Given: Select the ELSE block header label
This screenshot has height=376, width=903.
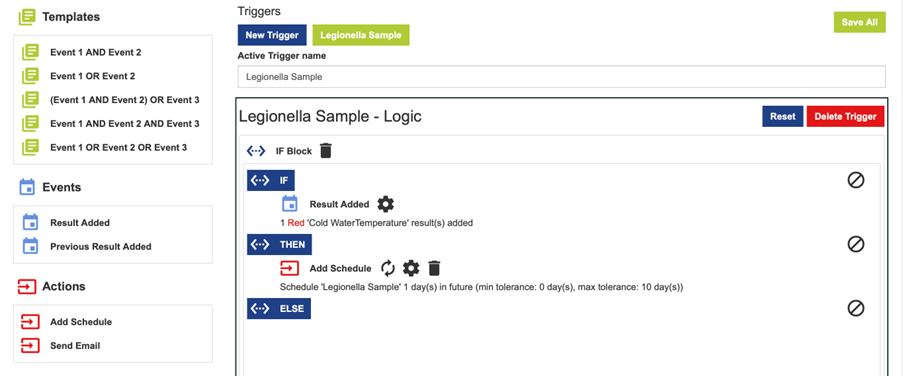Looking at the screenshot, I should pyautogui.click(x=279, y=309).
